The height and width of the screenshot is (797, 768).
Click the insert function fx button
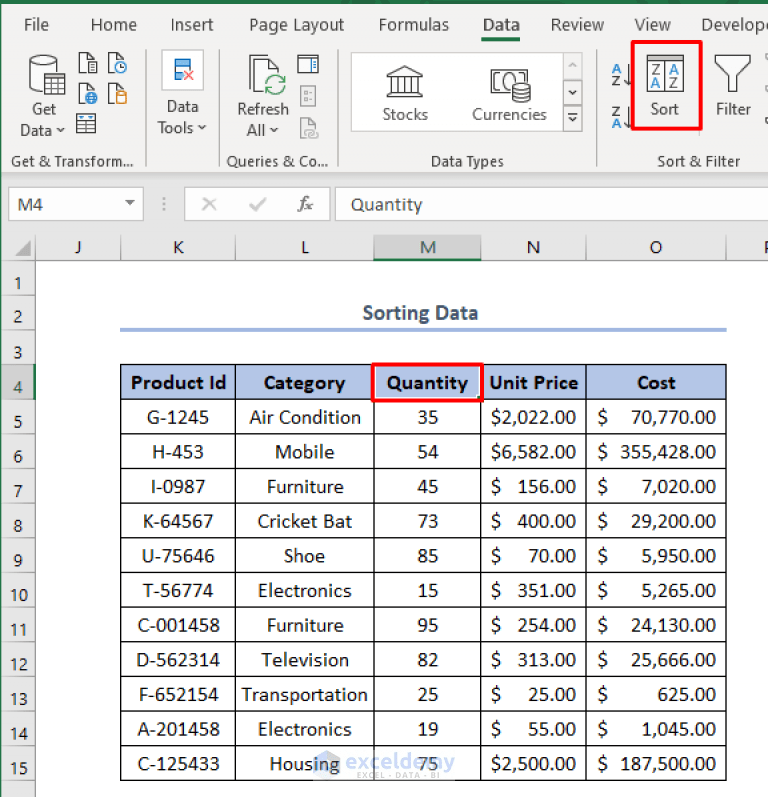(x=305, y=204)
